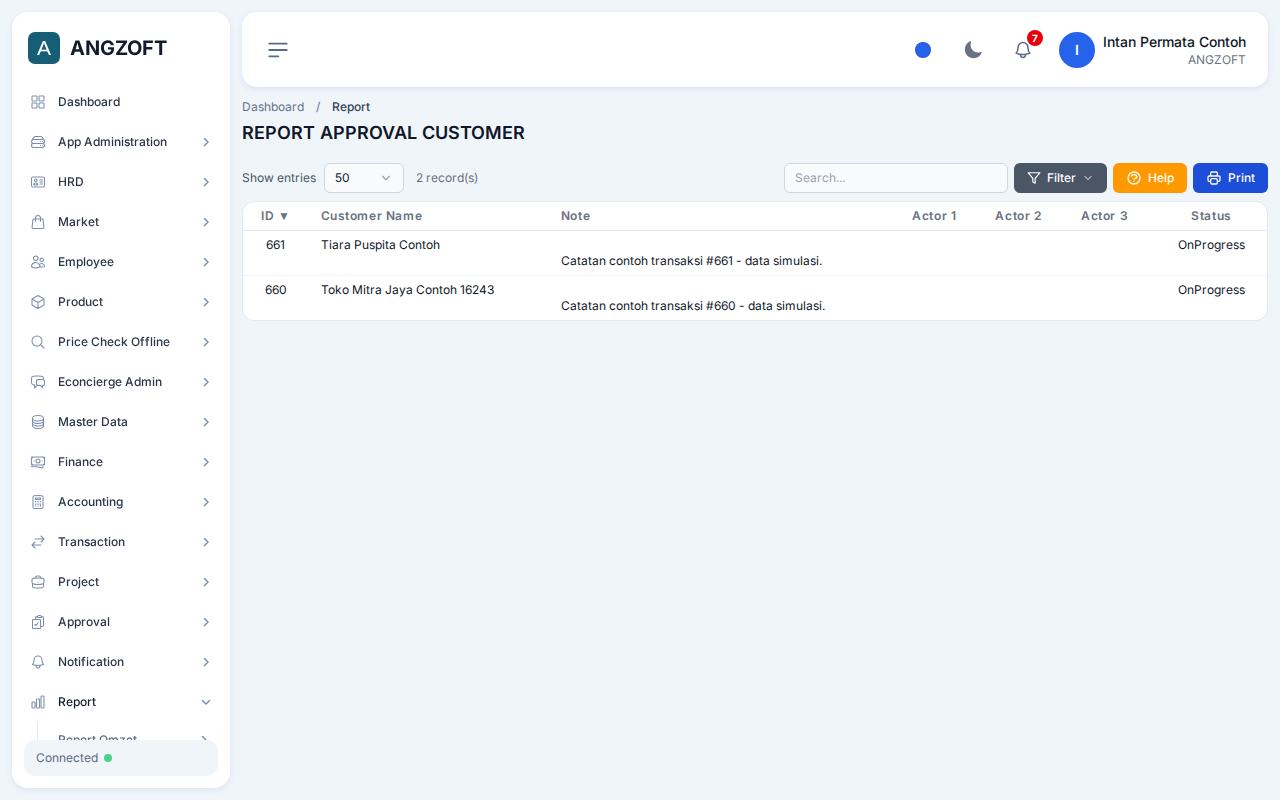1280x800 pixels.
Task: Toggle dark mode moon icon
Action: click(x=973, y=50)
